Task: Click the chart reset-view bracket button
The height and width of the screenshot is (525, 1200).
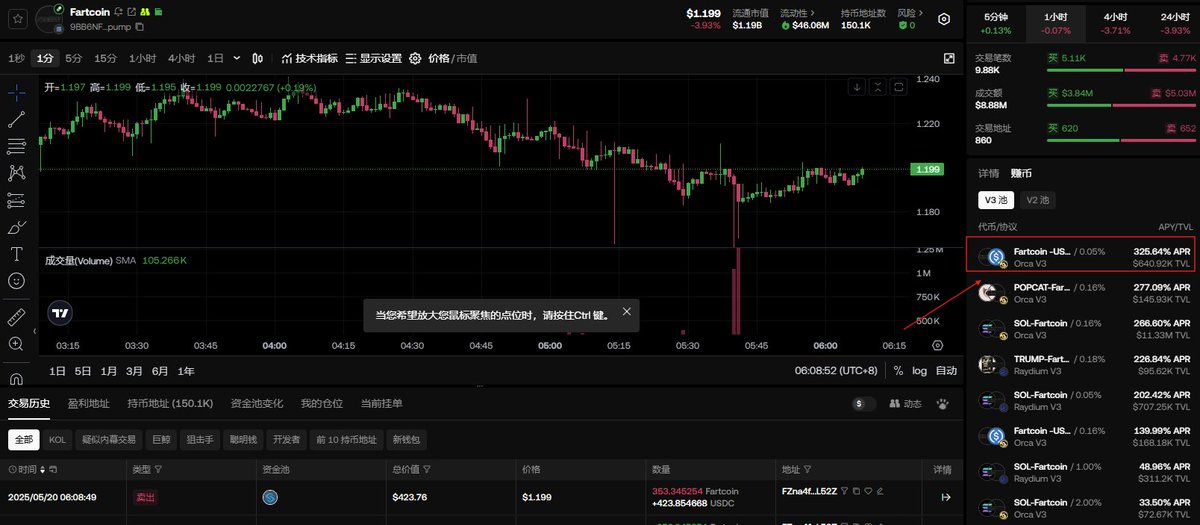Action: 898,87
